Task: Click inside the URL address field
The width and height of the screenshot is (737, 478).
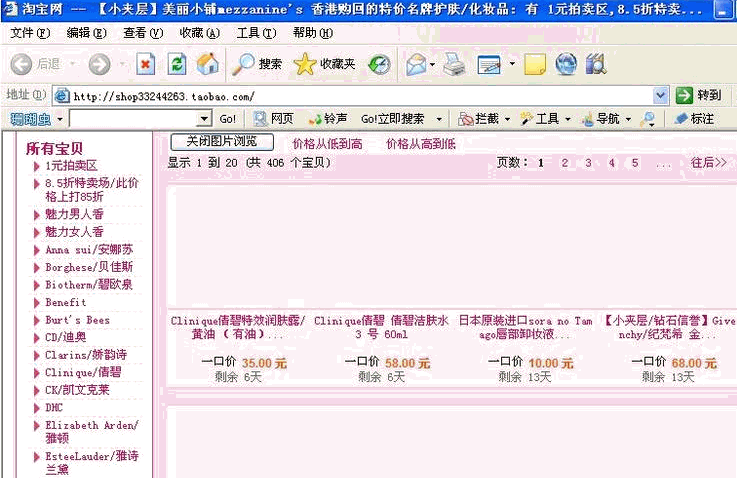Action: (x=362, y=96)
